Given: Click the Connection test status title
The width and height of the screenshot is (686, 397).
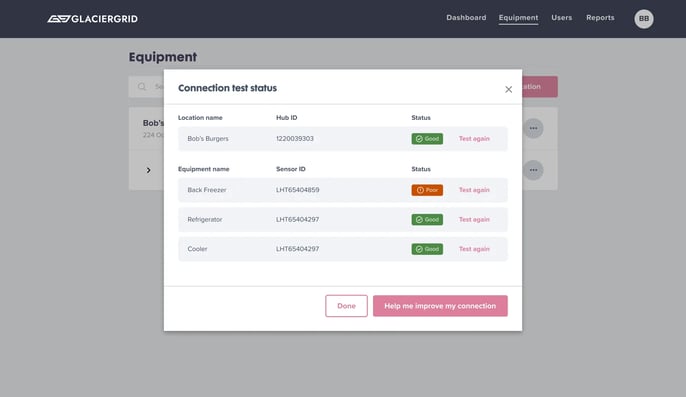Looking at the screenshot, I should coord(228,88).
